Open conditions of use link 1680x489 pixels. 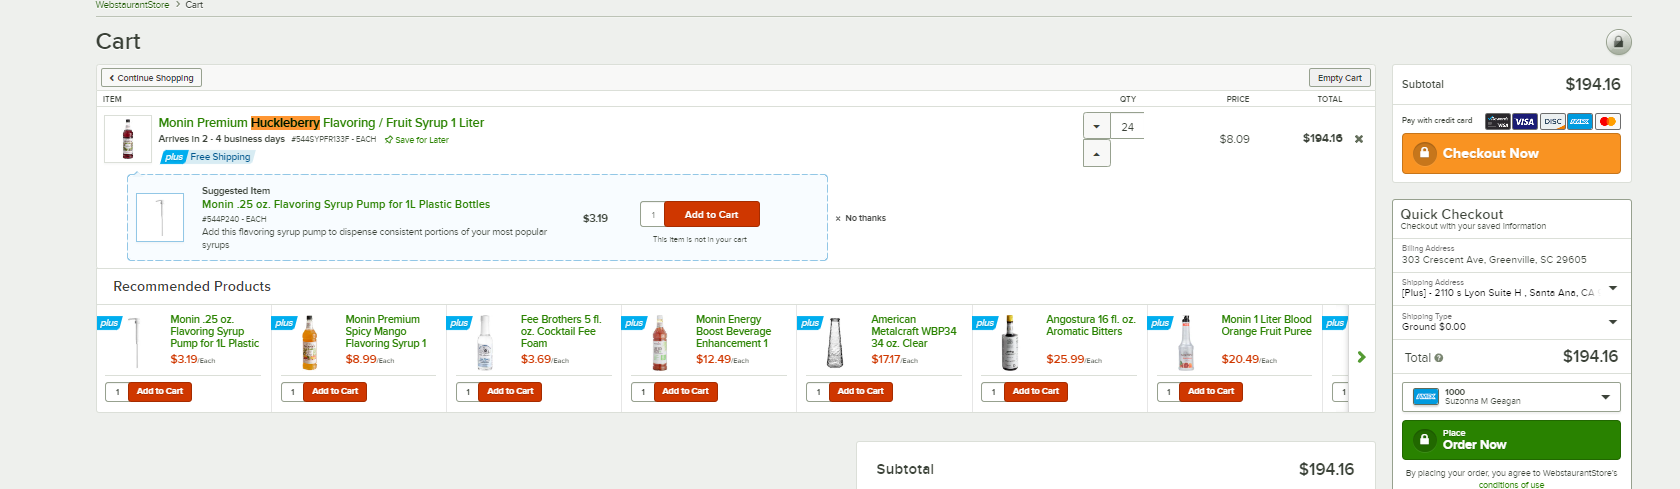[x=1511, y=485]
